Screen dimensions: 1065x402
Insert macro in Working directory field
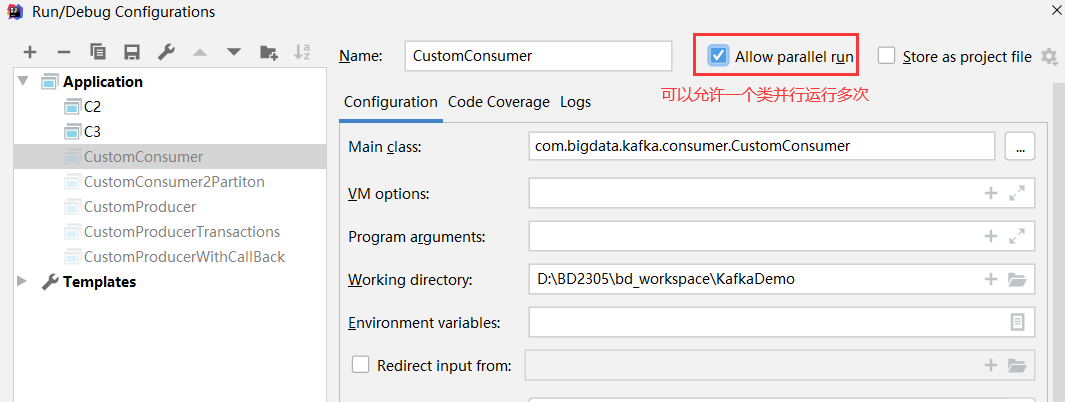[x=991, y=279]
